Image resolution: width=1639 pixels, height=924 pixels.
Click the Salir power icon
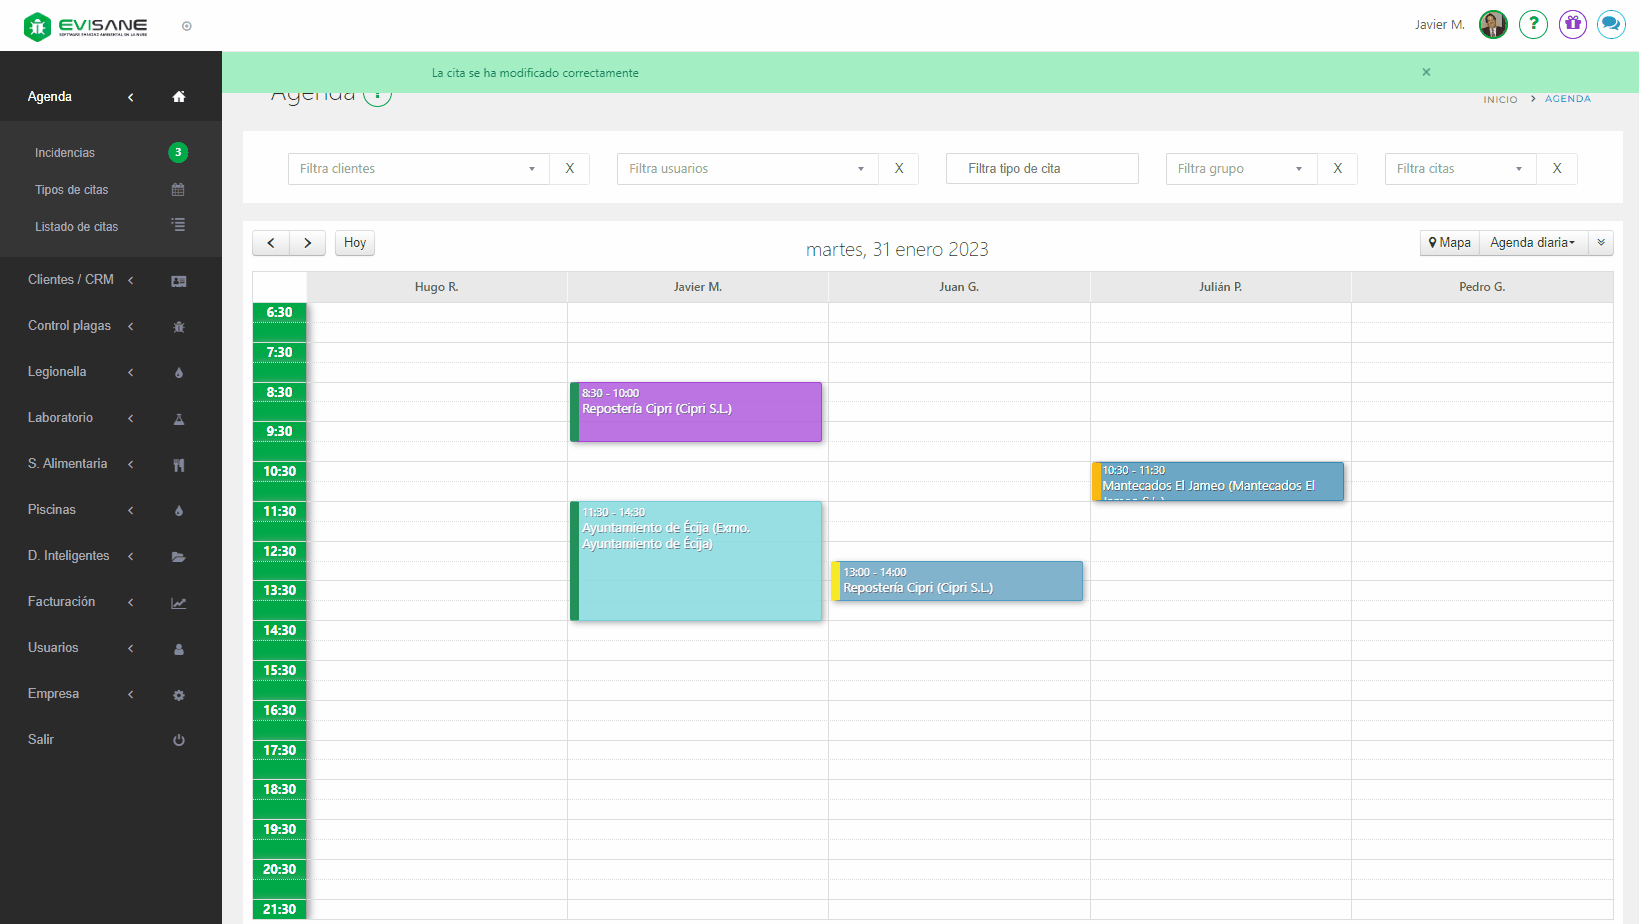(x=179, y=740)
